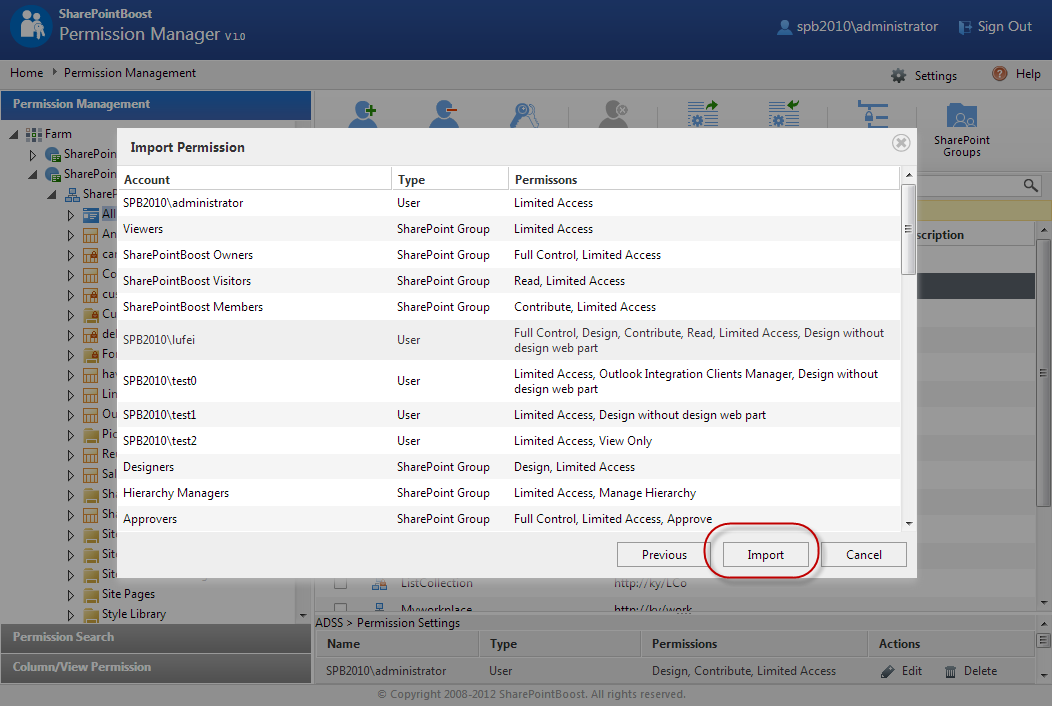Click the tree panel scroll down arrow

(303, 615)
